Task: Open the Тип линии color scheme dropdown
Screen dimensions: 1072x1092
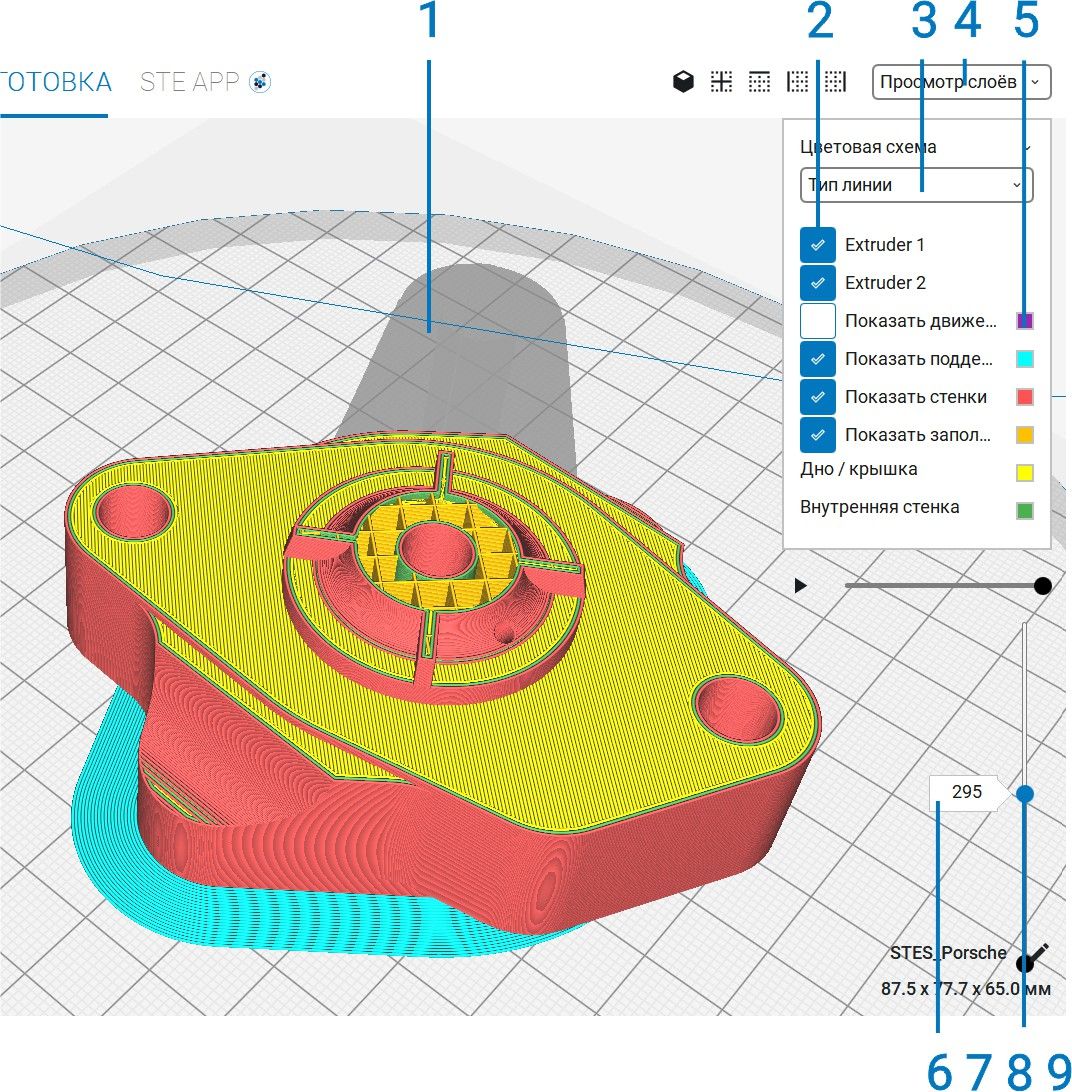Action: [x=916, y=185]
